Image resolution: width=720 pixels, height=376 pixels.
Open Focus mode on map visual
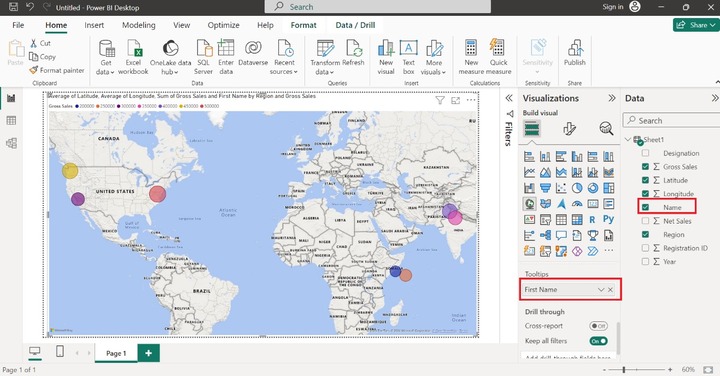coord(456,100)
